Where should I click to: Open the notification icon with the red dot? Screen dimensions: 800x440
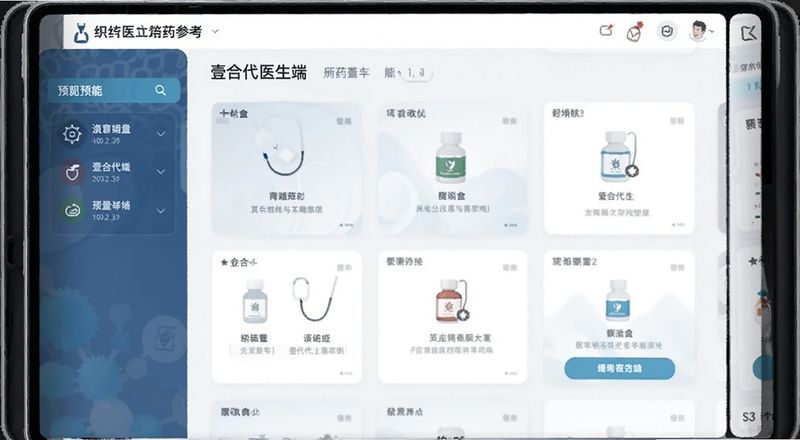tap(634, 32)
